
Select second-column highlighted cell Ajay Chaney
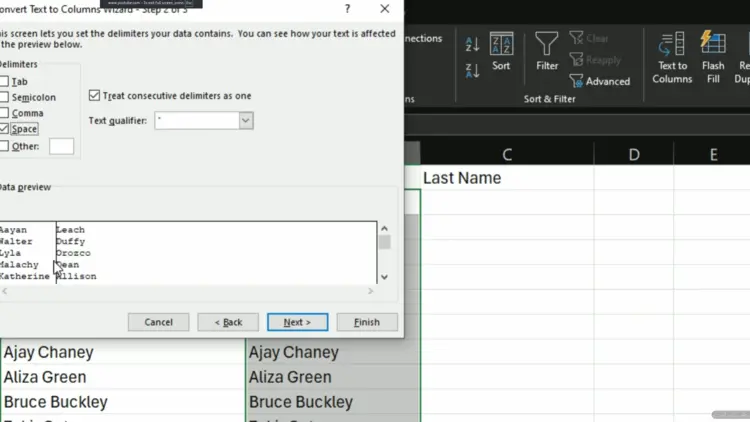[x=333, y=352]
